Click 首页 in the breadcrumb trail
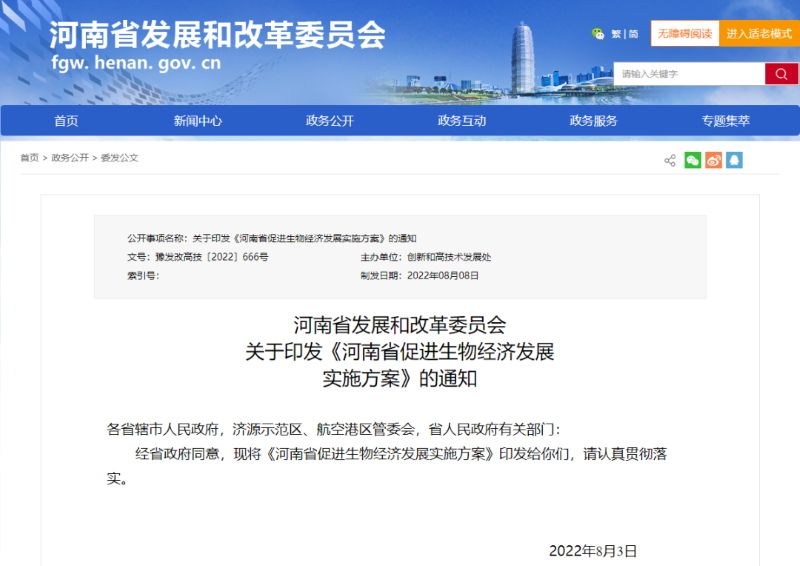Screen dimensions: 800x566 click(x=29, y=158)
